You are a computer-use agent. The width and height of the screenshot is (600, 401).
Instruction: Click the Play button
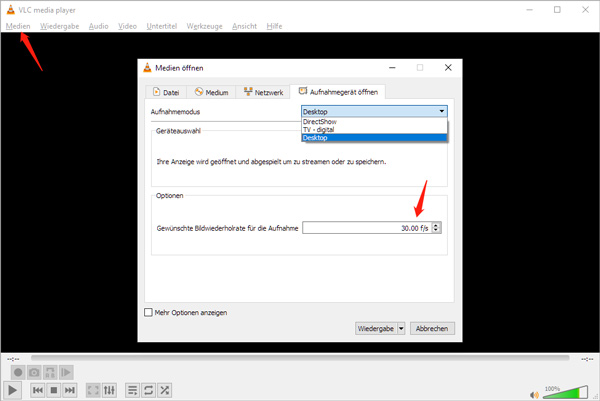(x=14, y=389)
